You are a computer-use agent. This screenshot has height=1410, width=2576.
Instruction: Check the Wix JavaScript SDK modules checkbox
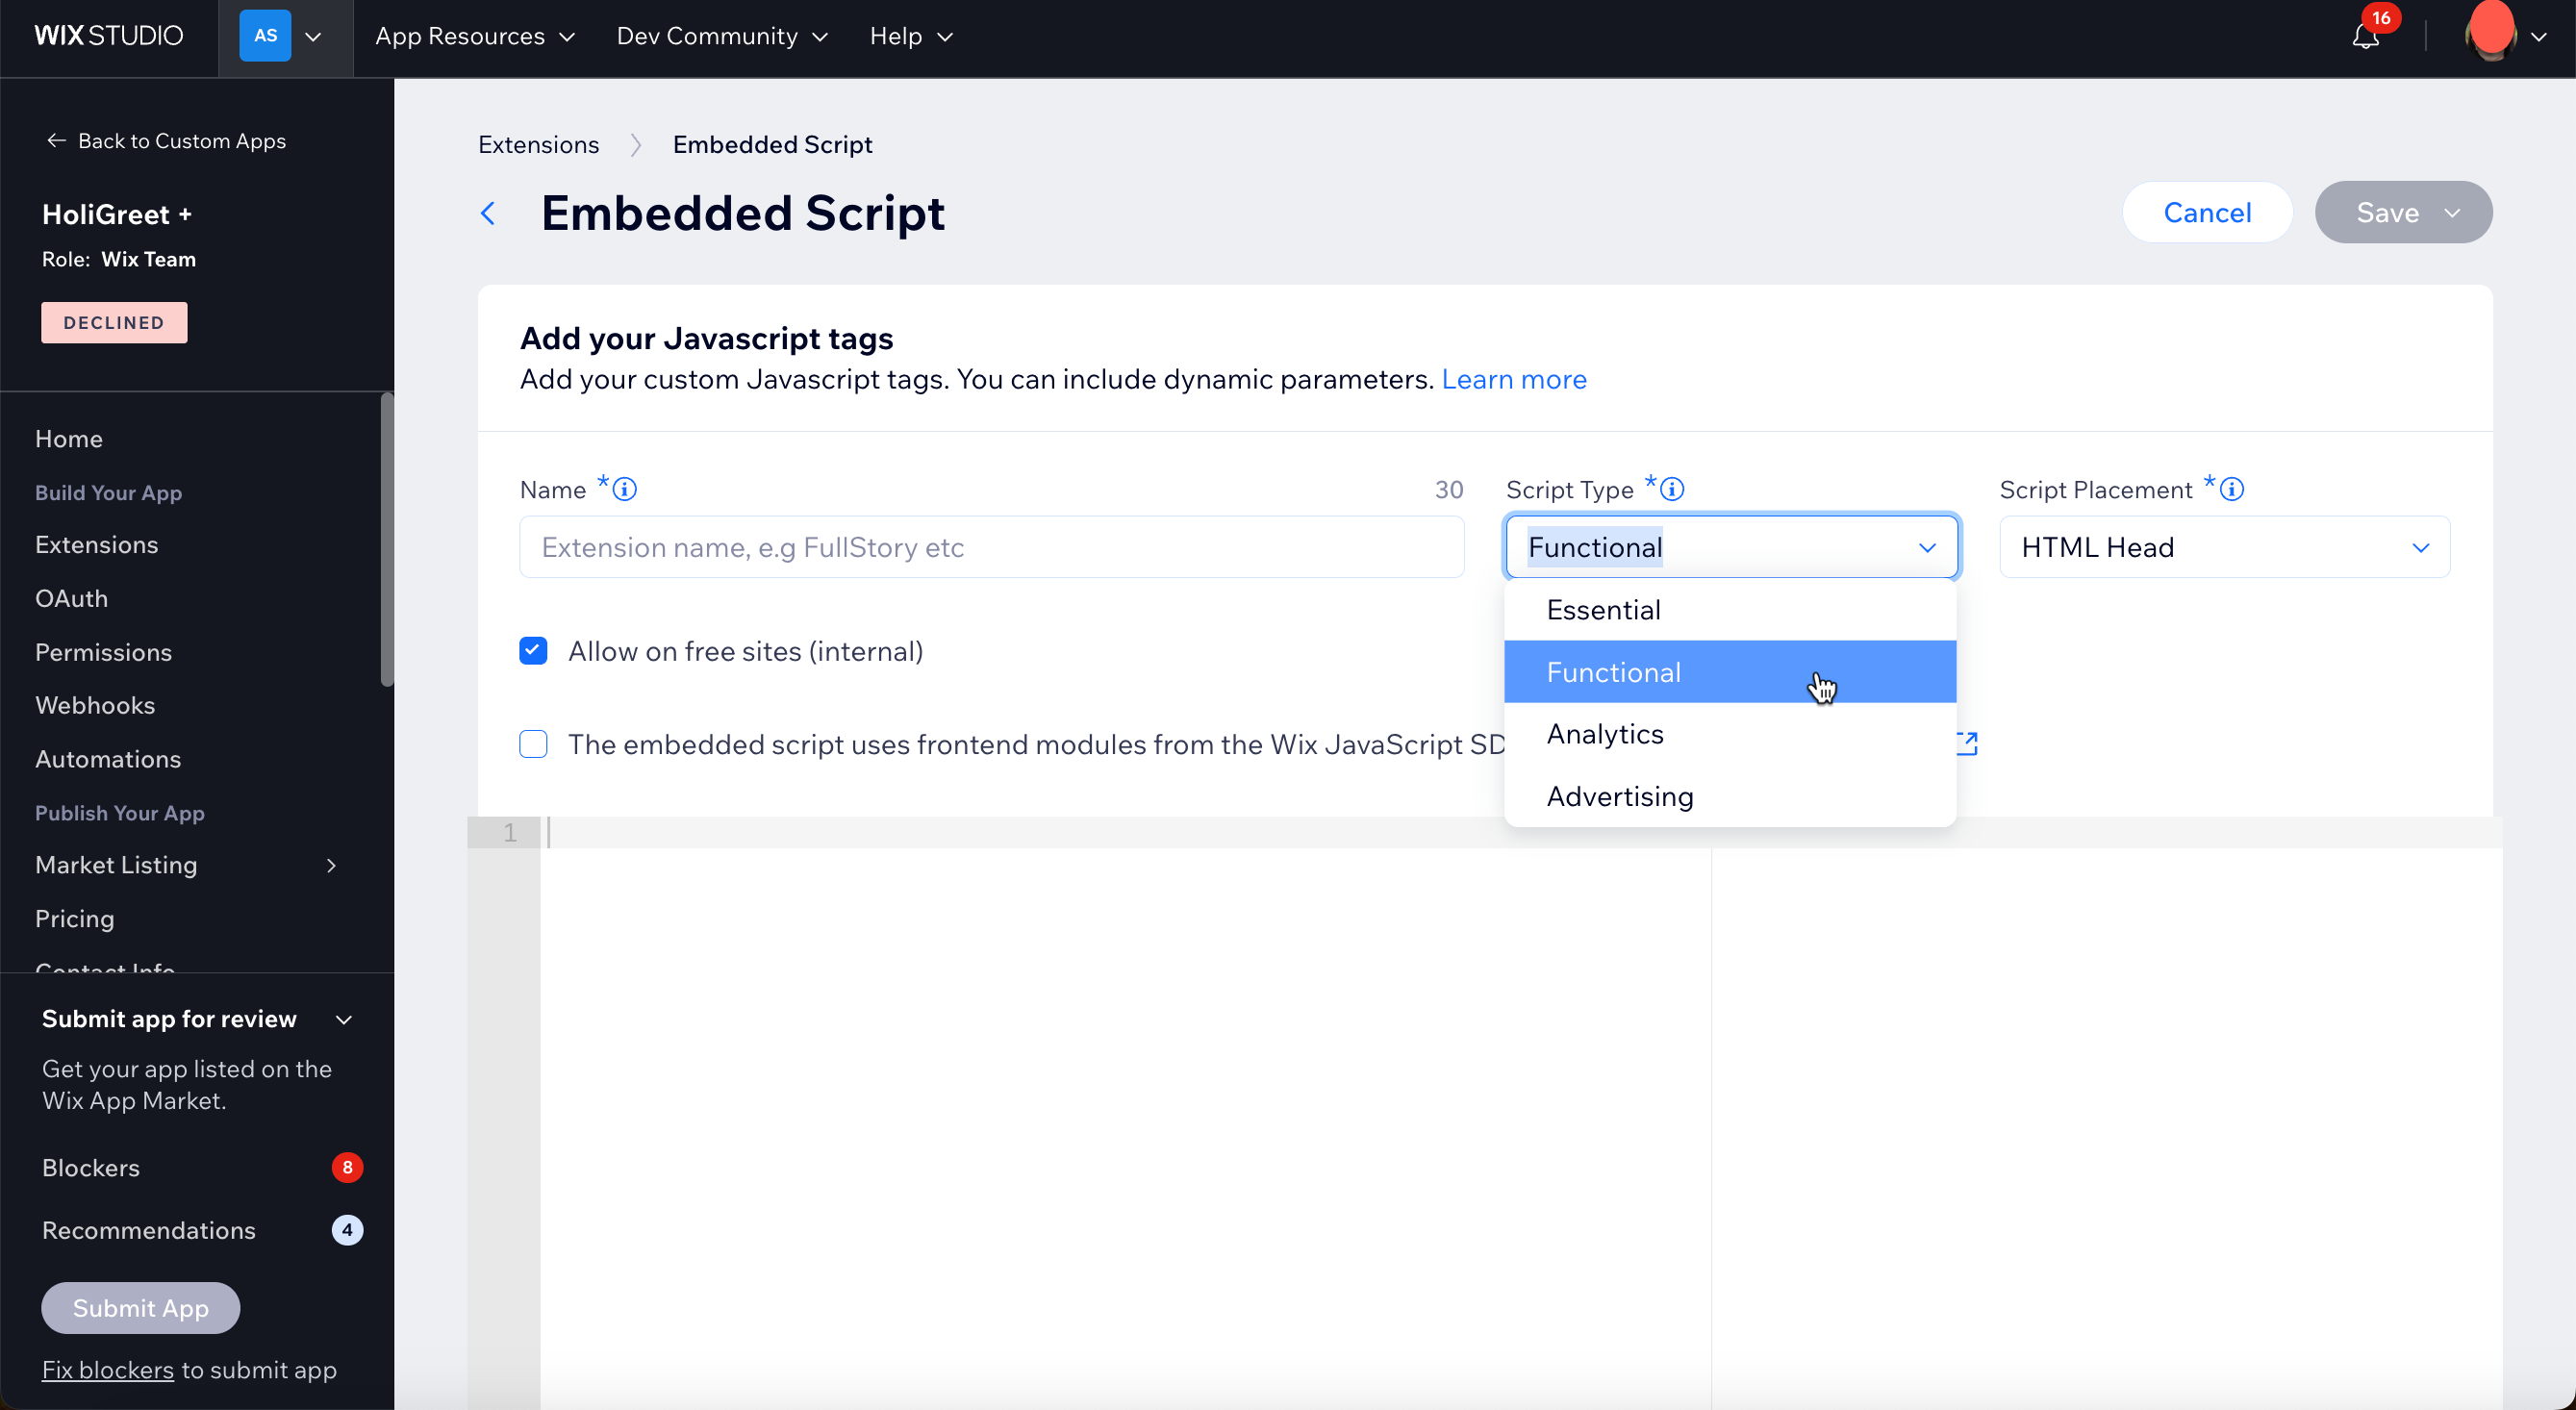(x=533, y=744)
